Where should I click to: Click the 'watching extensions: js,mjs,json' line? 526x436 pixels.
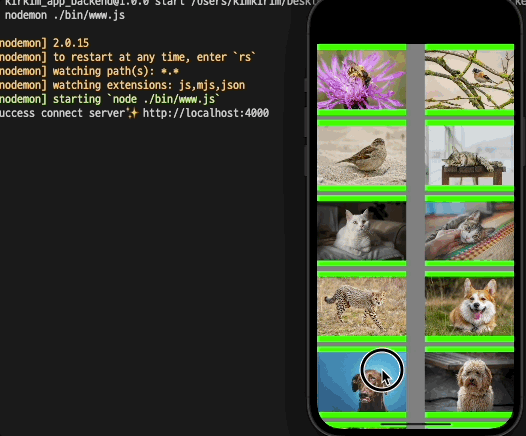(x=122, y=85)
